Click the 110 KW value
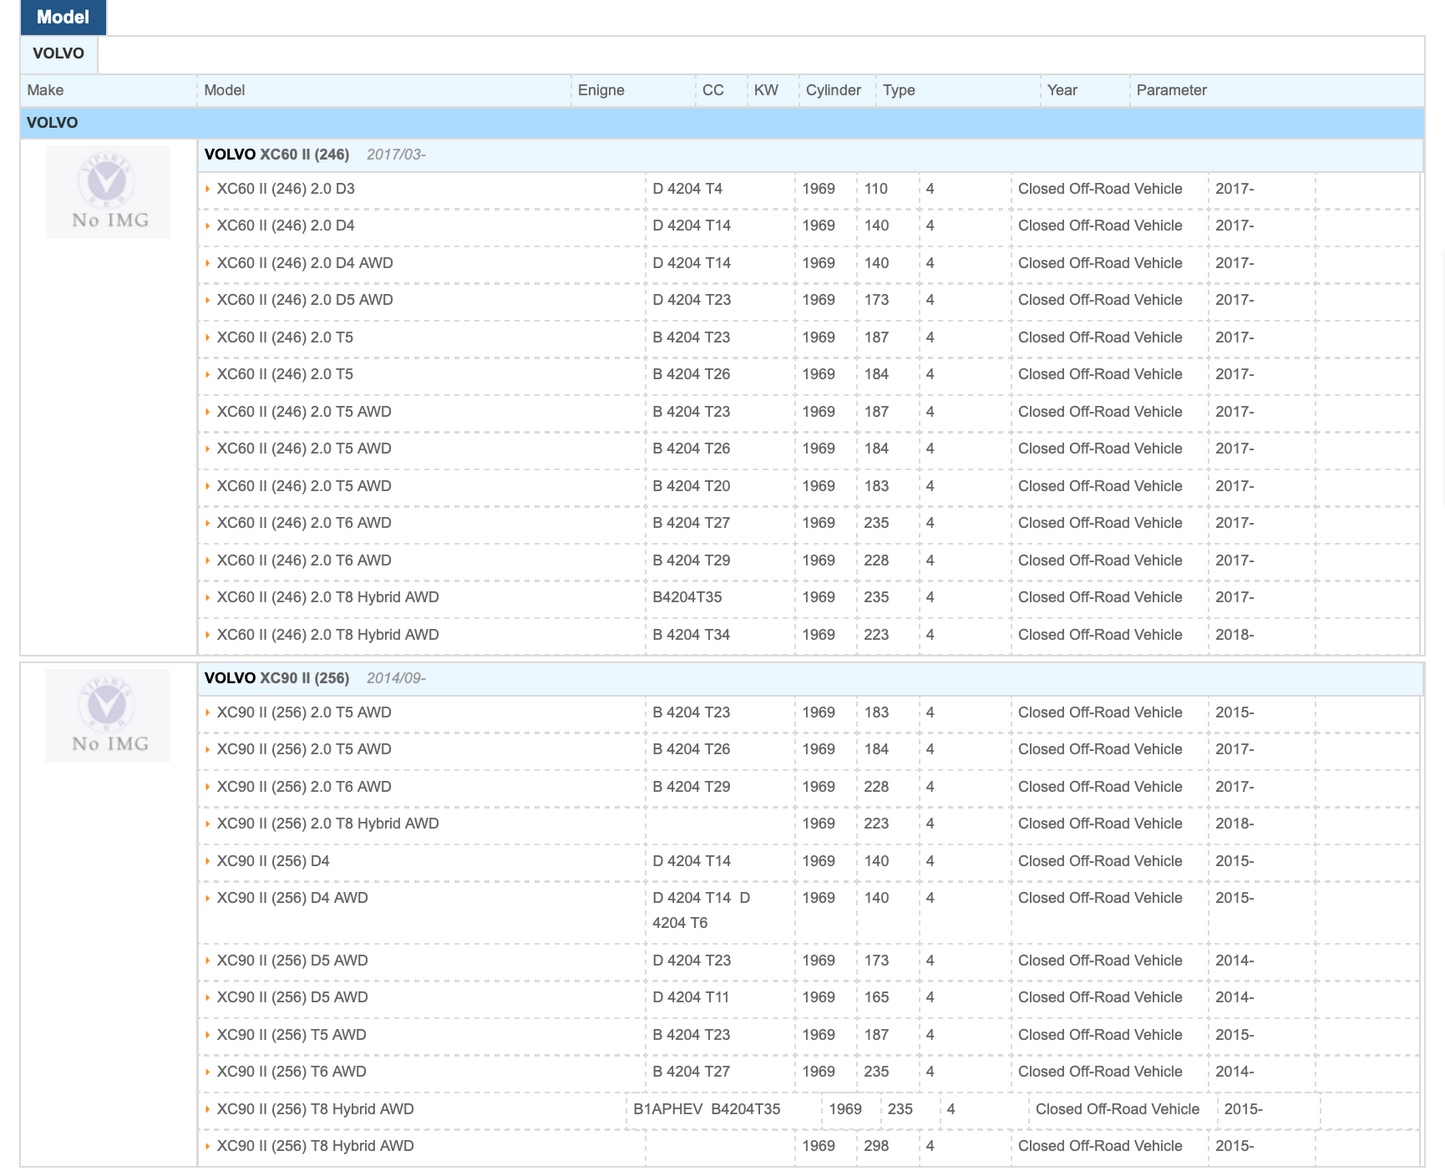This screenshot has width=1445, height=1171. tap(876, 189)
